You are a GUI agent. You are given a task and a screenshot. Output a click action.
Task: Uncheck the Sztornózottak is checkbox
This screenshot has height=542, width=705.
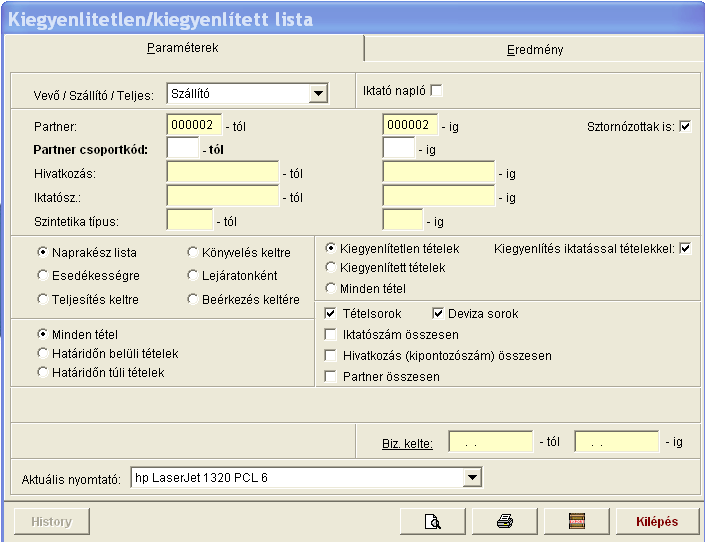pyautogui.click(x=685, y=126)
